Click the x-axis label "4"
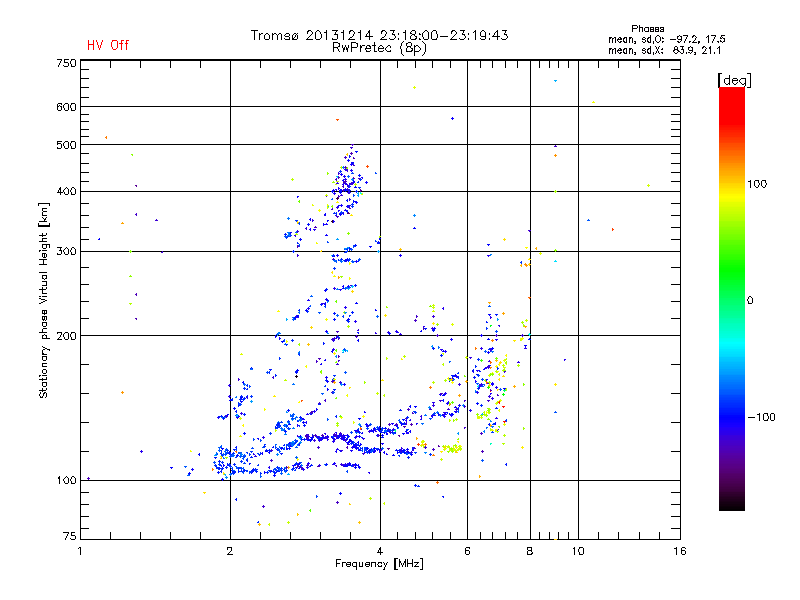 (380, 551)
